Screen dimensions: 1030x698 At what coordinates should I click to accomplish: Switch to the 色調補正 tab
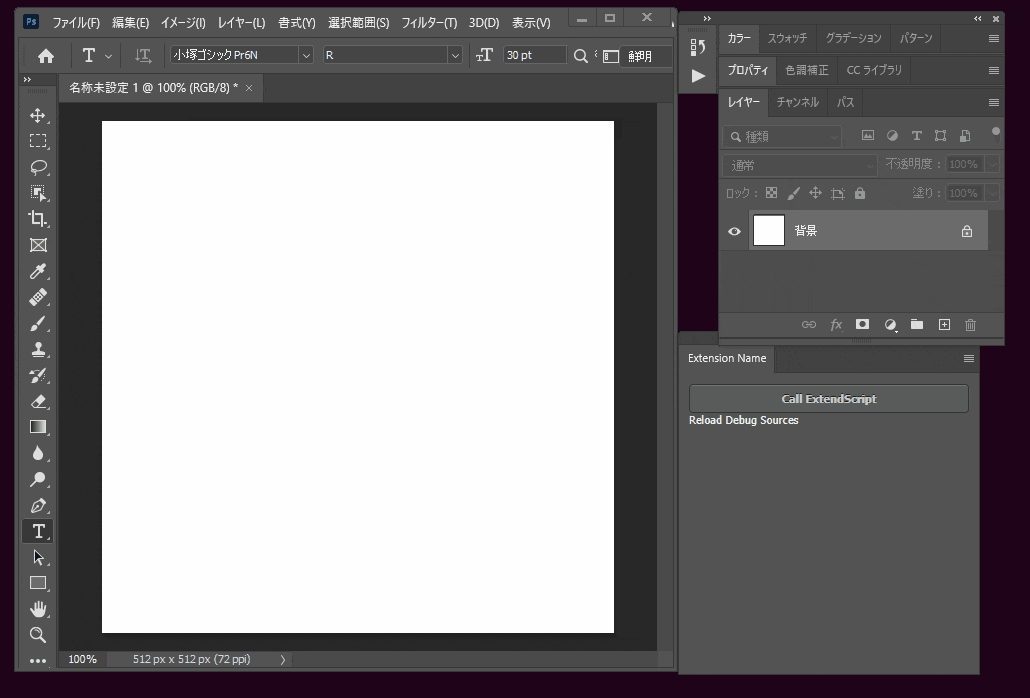click(x=807, y=70)
